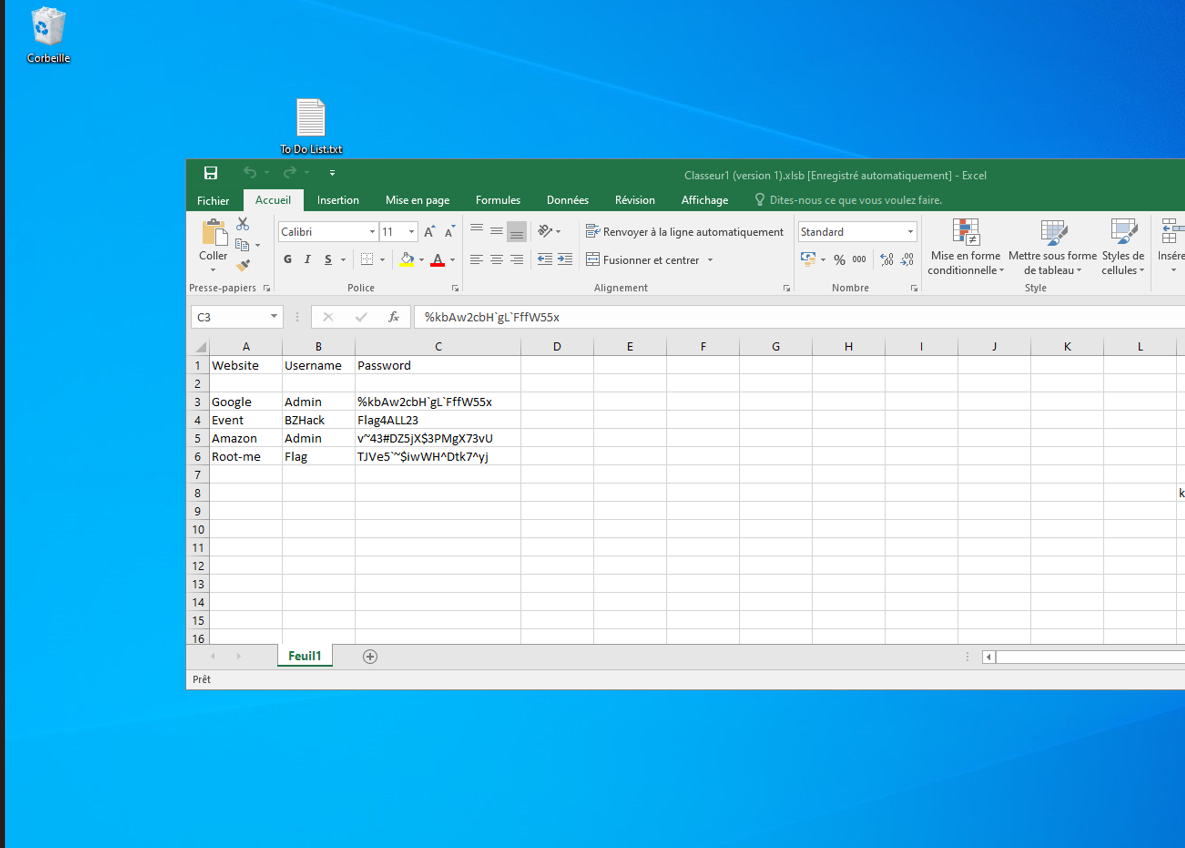Screen dimensions: 1185x848
Task: Switch to the Formules tab
Action: [x=498, y=200]
